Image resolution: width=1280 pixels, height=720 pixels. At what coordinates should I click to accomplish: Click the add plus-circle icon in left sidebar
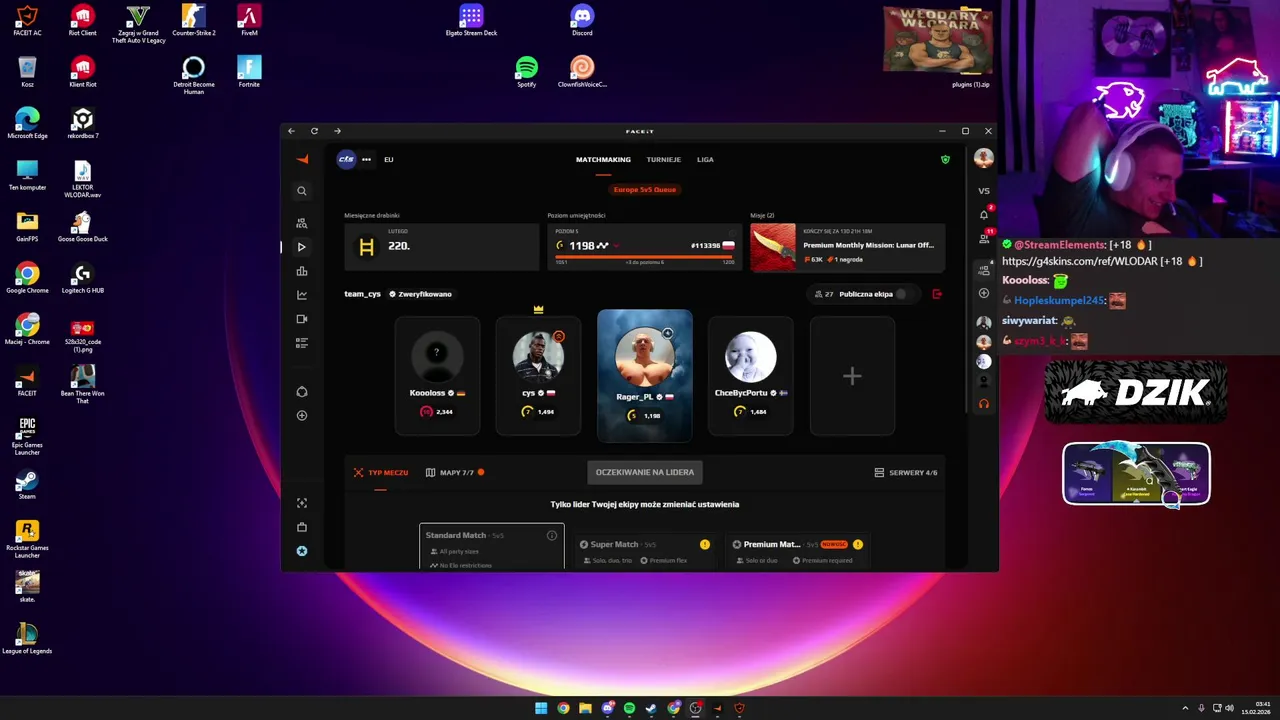tap(302, 415)
